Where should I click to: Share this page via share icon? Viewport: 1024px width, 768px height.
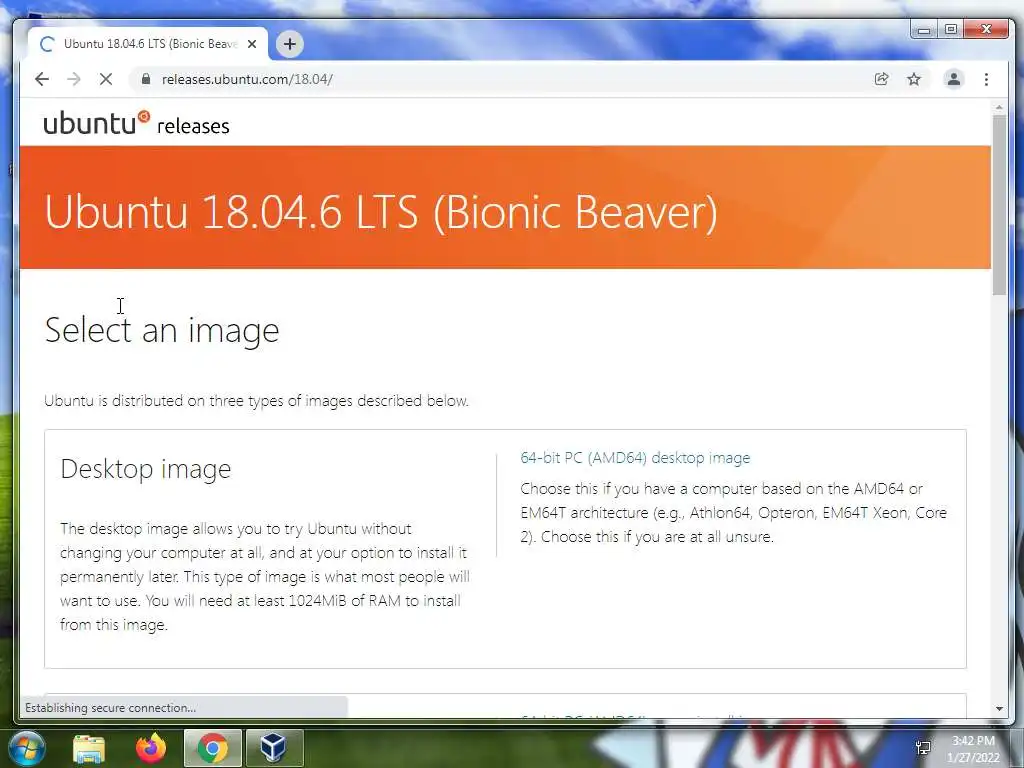pos(882,79)
